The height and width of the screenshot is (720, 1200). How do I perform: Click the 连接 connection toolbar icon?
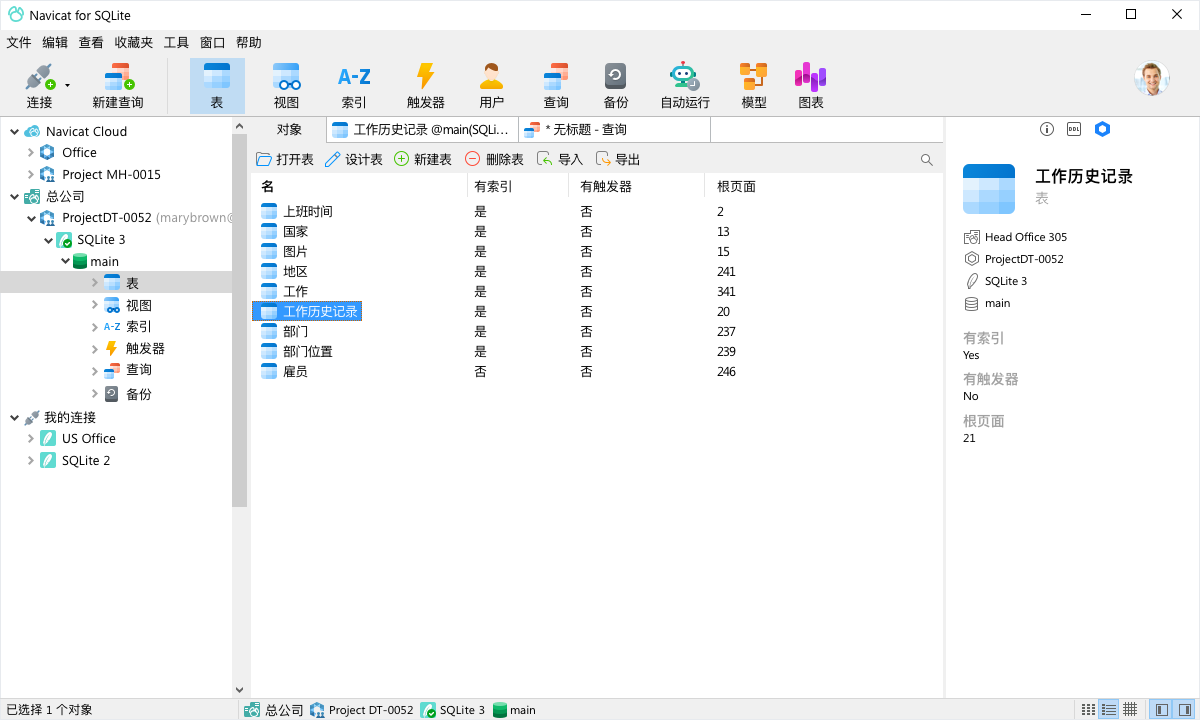pyautogui.click(x=39, y=86)
